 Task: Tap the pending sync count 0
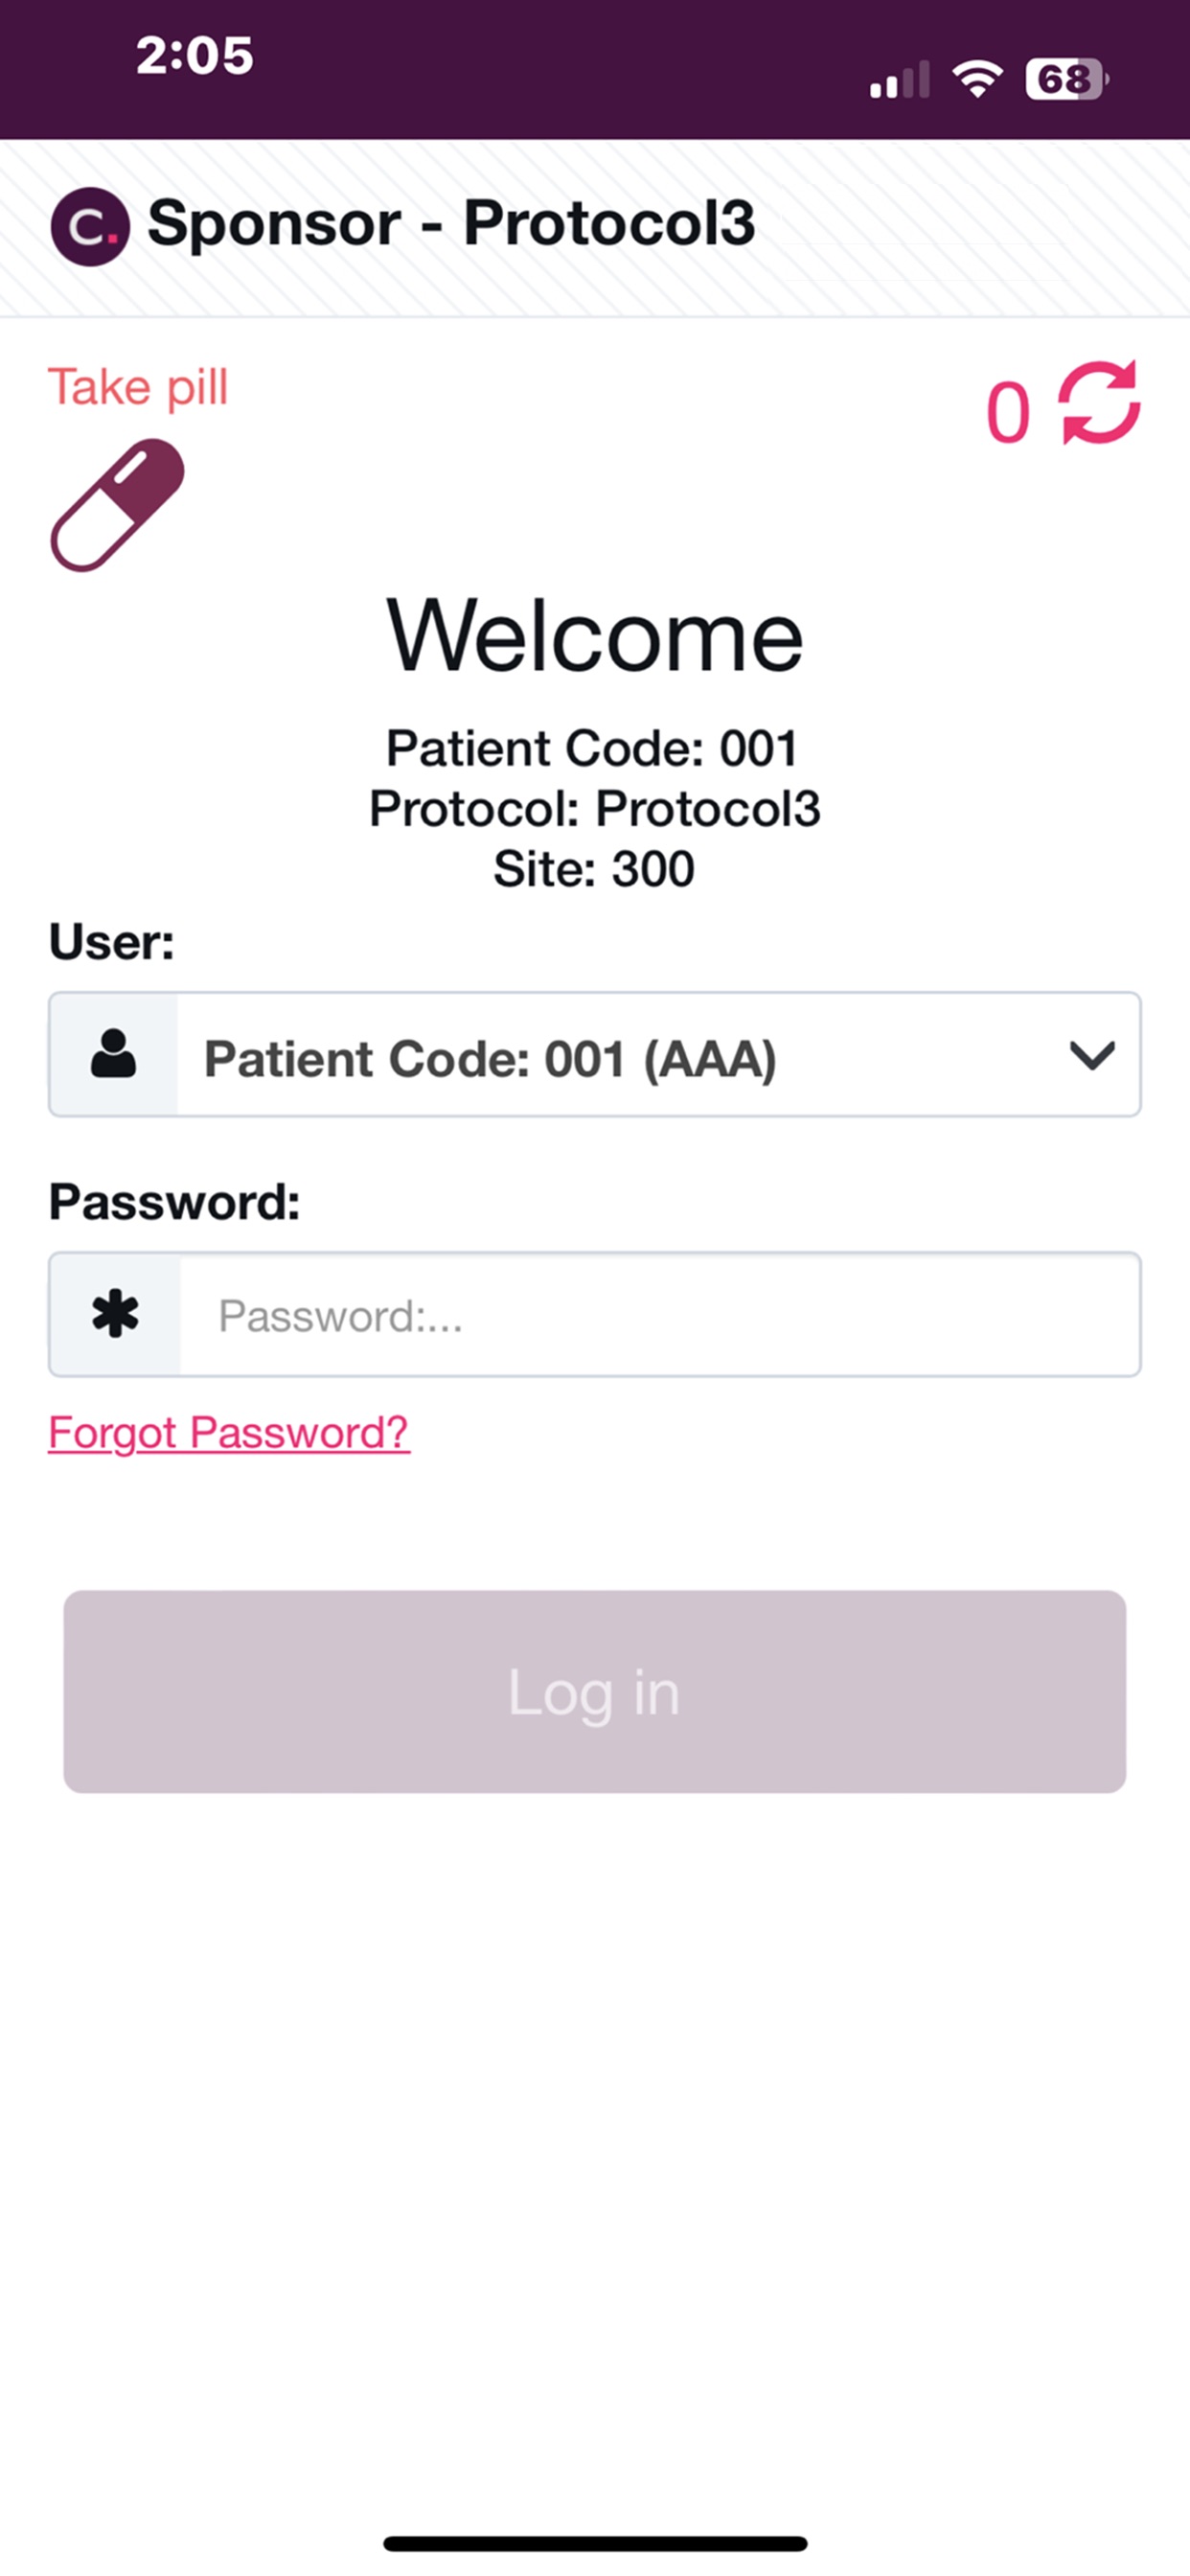coord(1008,412)
